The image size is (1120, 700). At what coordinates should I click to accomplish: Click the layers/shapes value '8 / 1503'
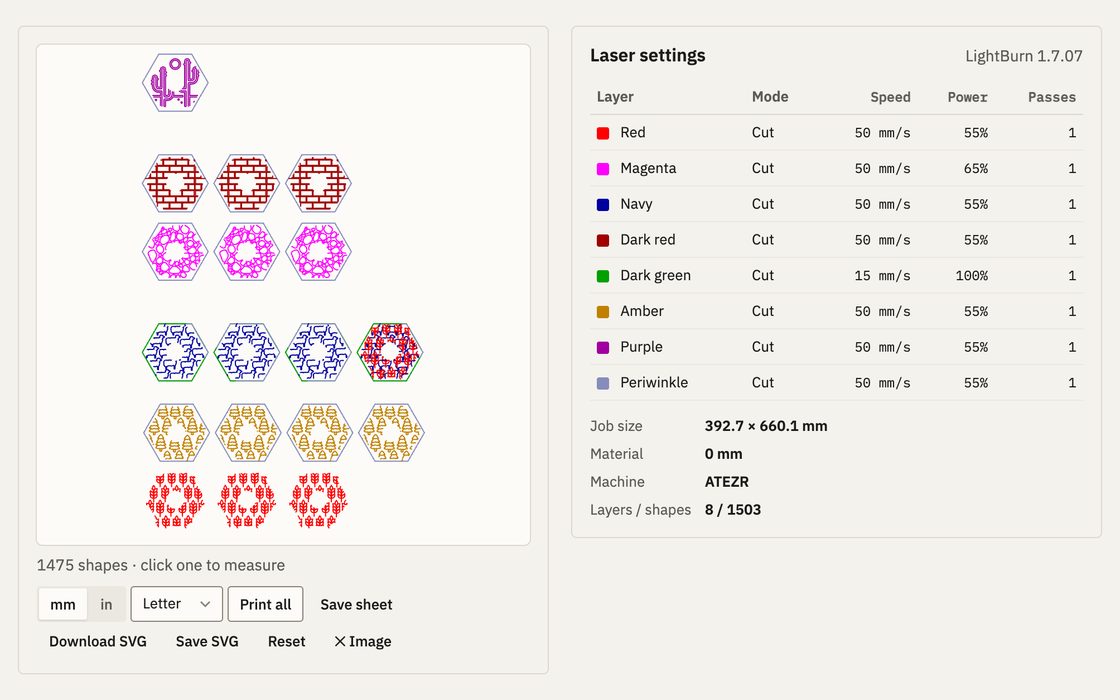click(x=732, y=509)
